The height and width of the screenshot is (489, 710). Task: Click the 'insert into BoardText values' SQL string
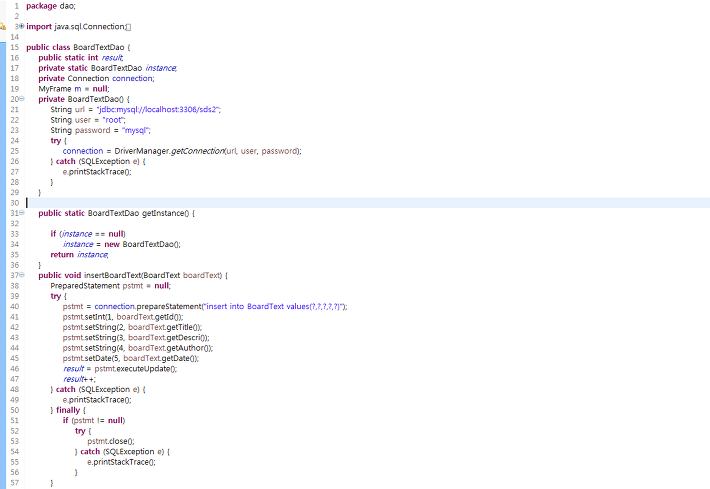point(273,307)
